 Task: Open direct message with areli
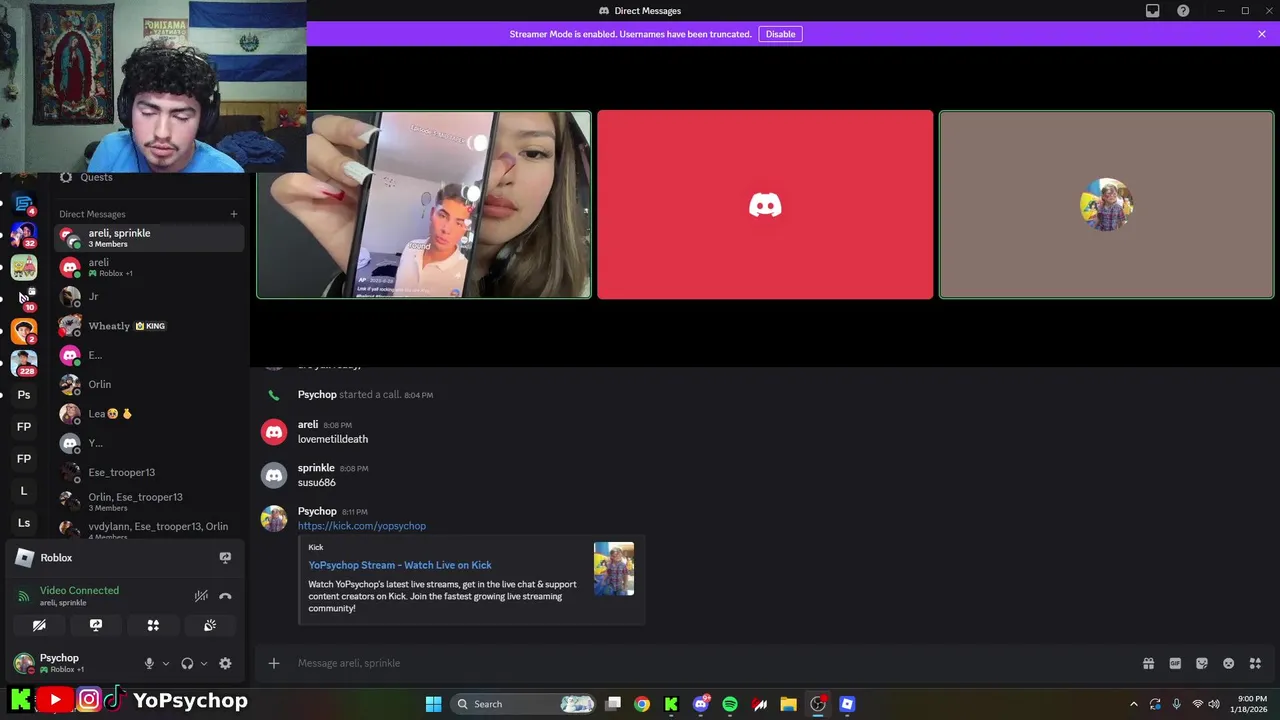149,267
